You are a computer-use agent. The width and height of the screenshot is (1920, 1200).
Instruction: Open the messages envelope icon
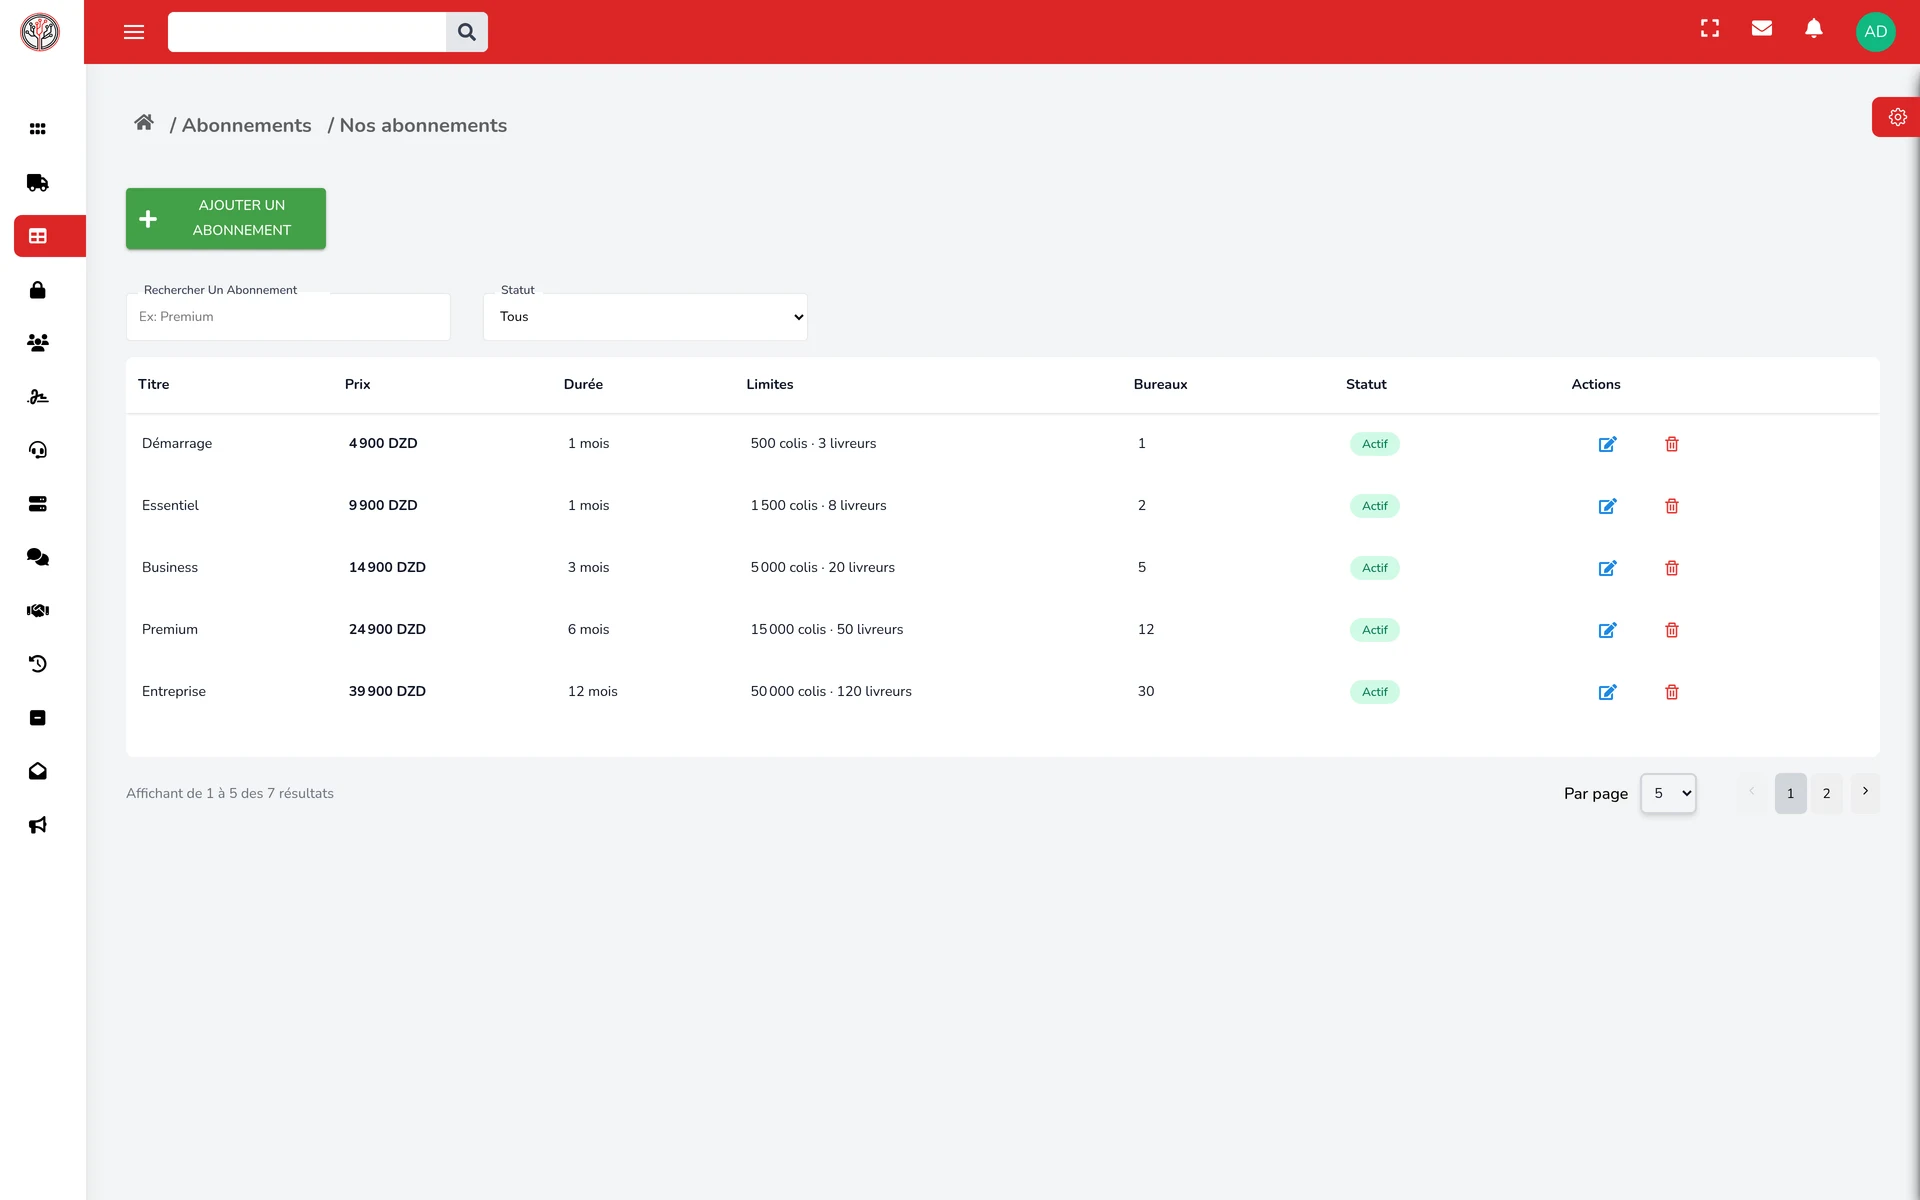point(1762,29)
